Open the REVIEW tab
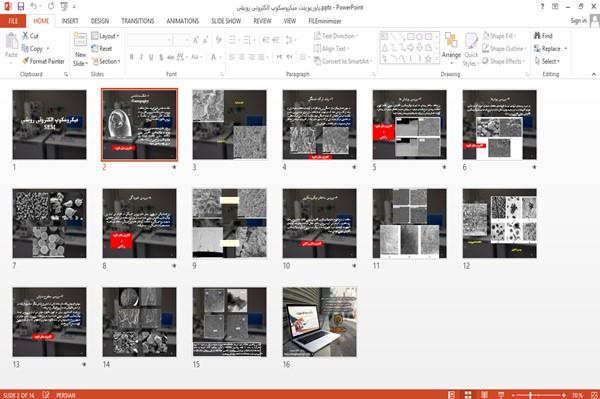 coord(262,21)
